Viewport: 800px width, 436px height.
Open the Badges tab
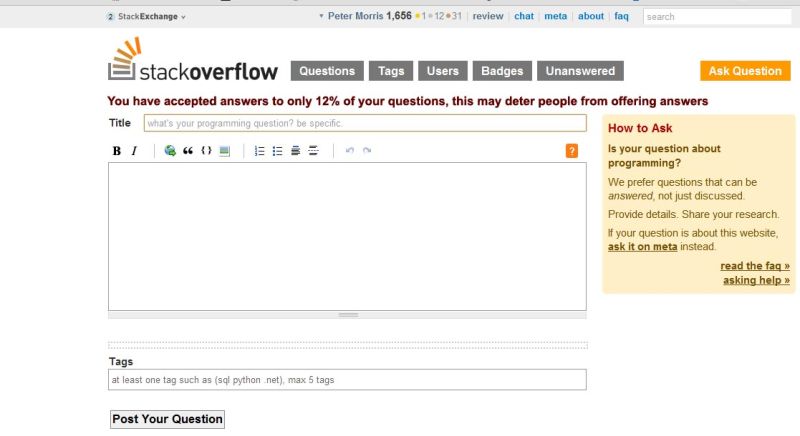pyautogui.click(x=502, y=71)
